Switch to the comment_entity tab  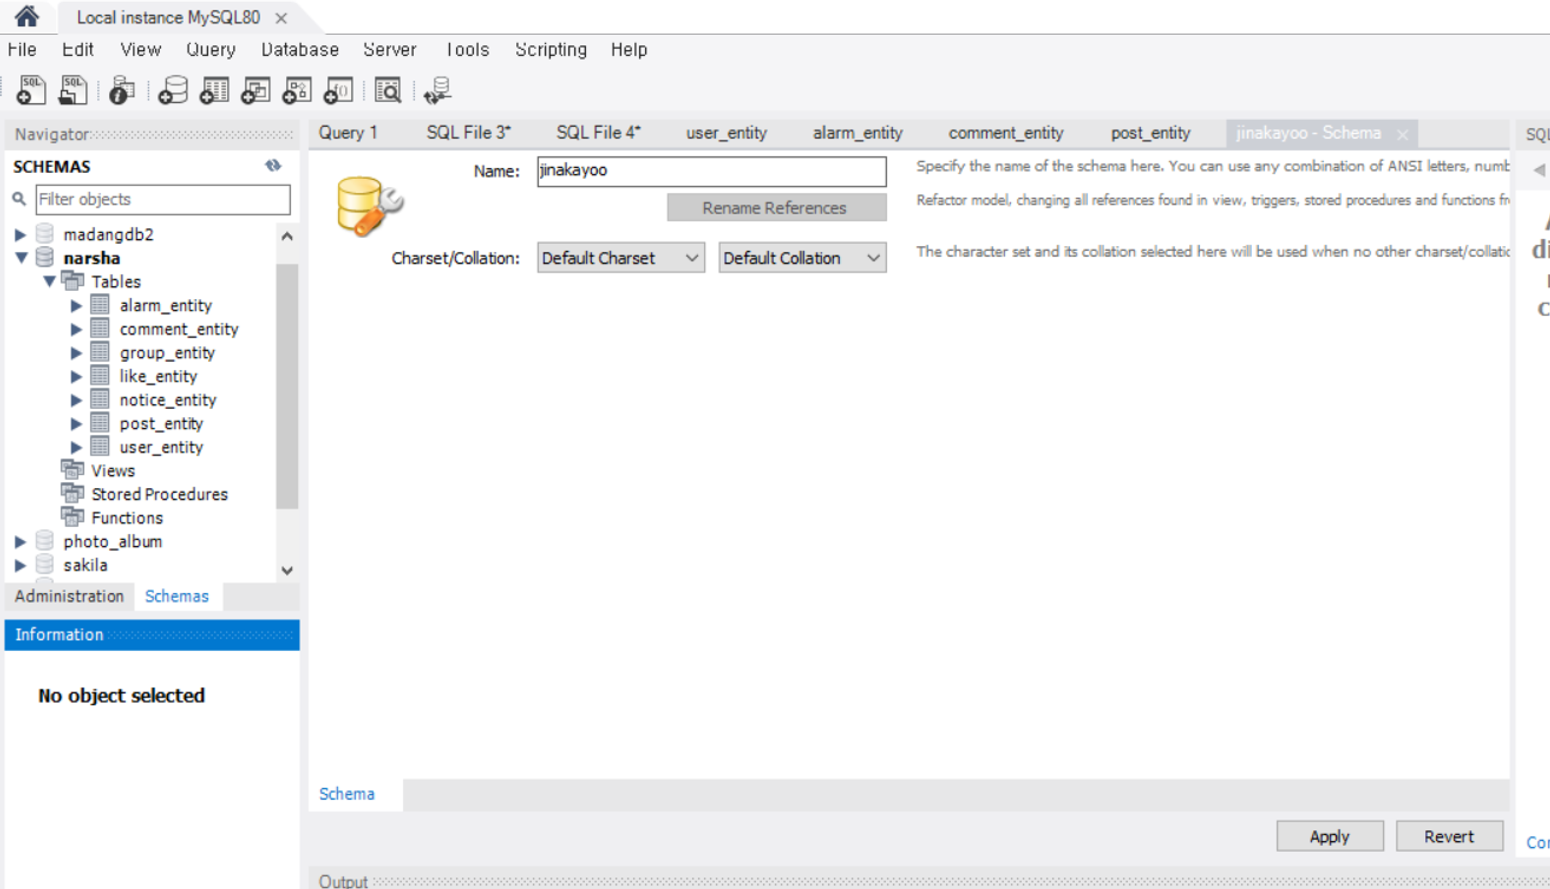pyautogui.click(x=1006, y=132)
